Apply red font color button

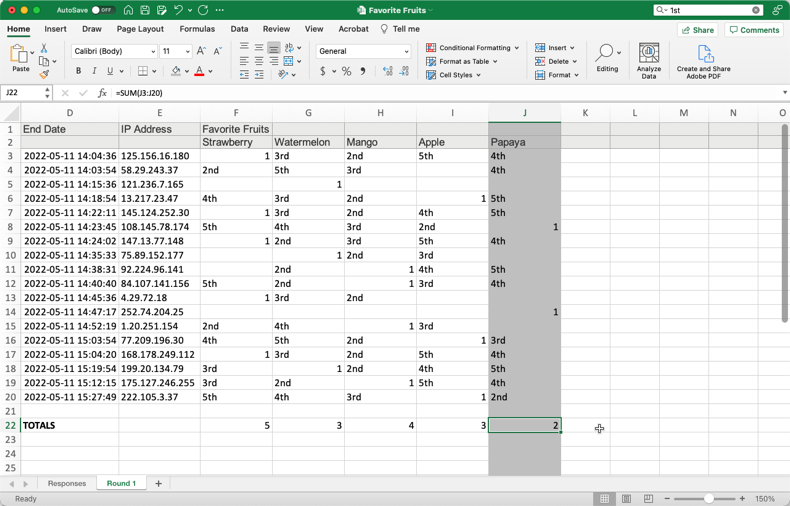pos(200,71)
